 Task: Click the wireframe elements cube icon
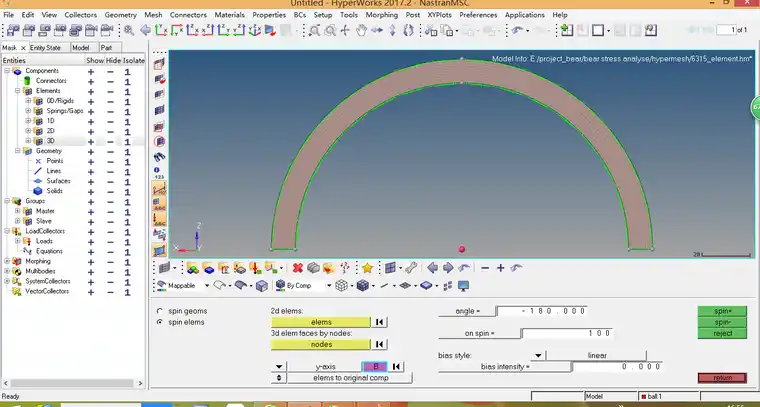[x=341, y=286]
